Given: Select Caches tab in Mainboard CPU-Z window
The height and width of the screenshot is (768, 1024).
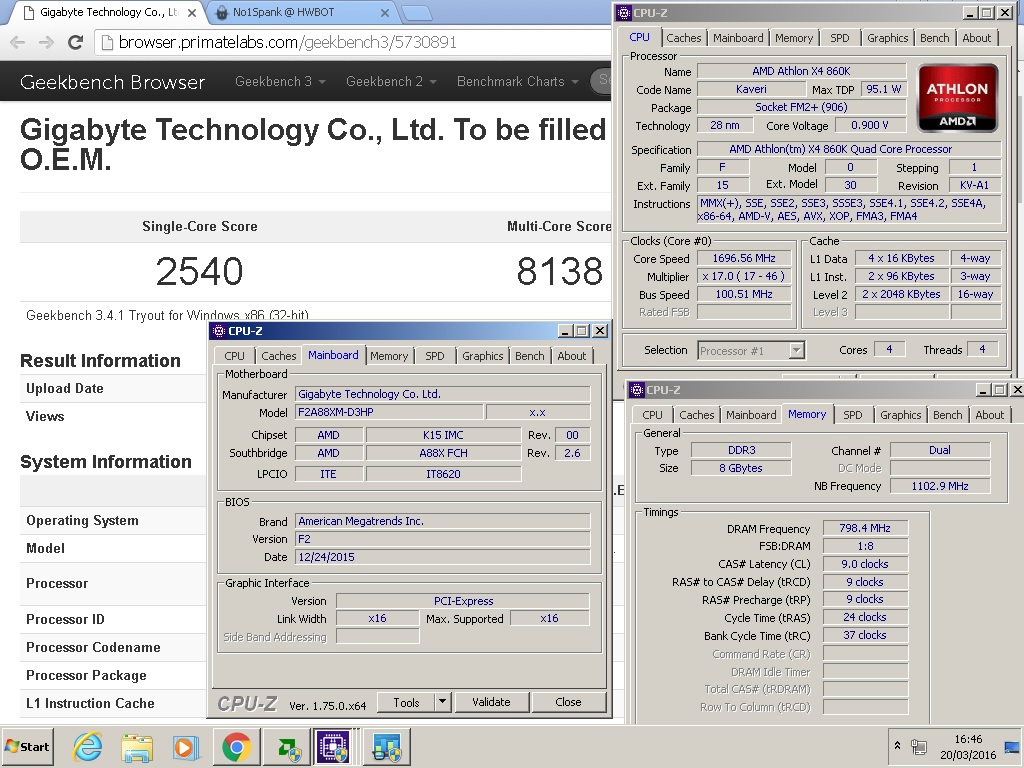Looking at the screenshot, I should [279, 356].
